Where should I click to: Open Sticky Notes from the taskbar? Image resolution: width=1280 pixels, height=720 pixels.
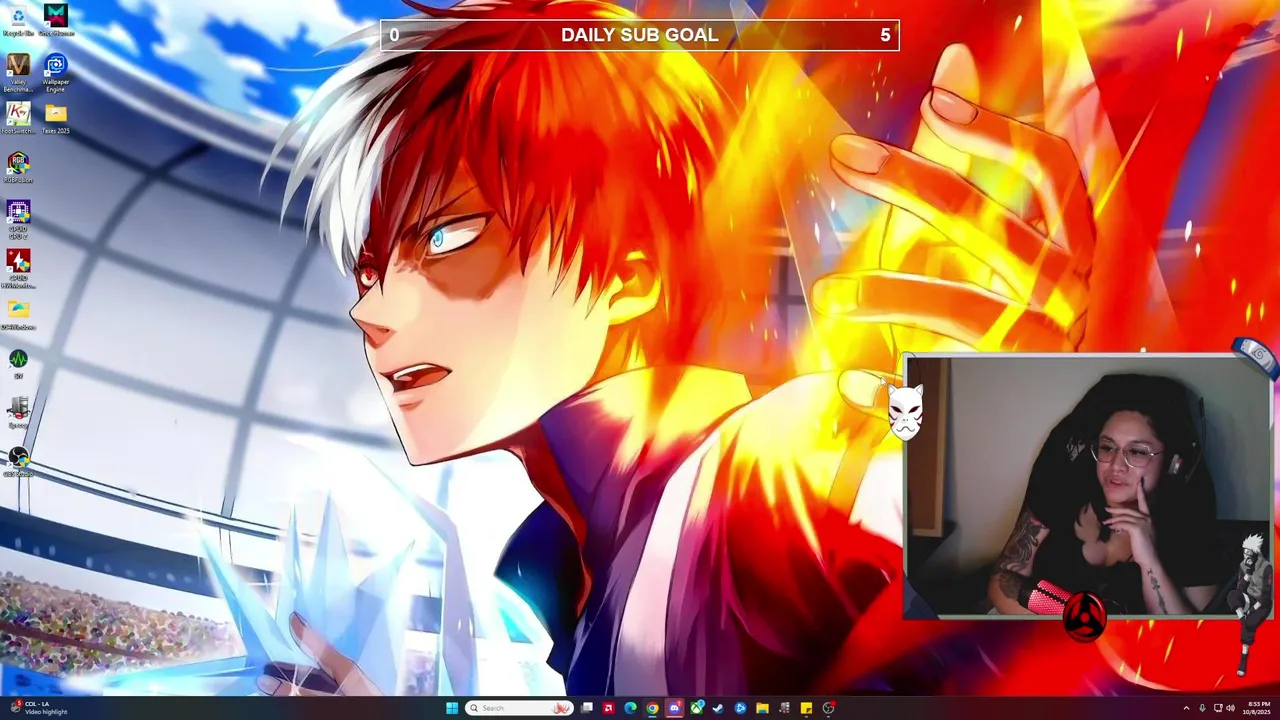pos(806,708)
